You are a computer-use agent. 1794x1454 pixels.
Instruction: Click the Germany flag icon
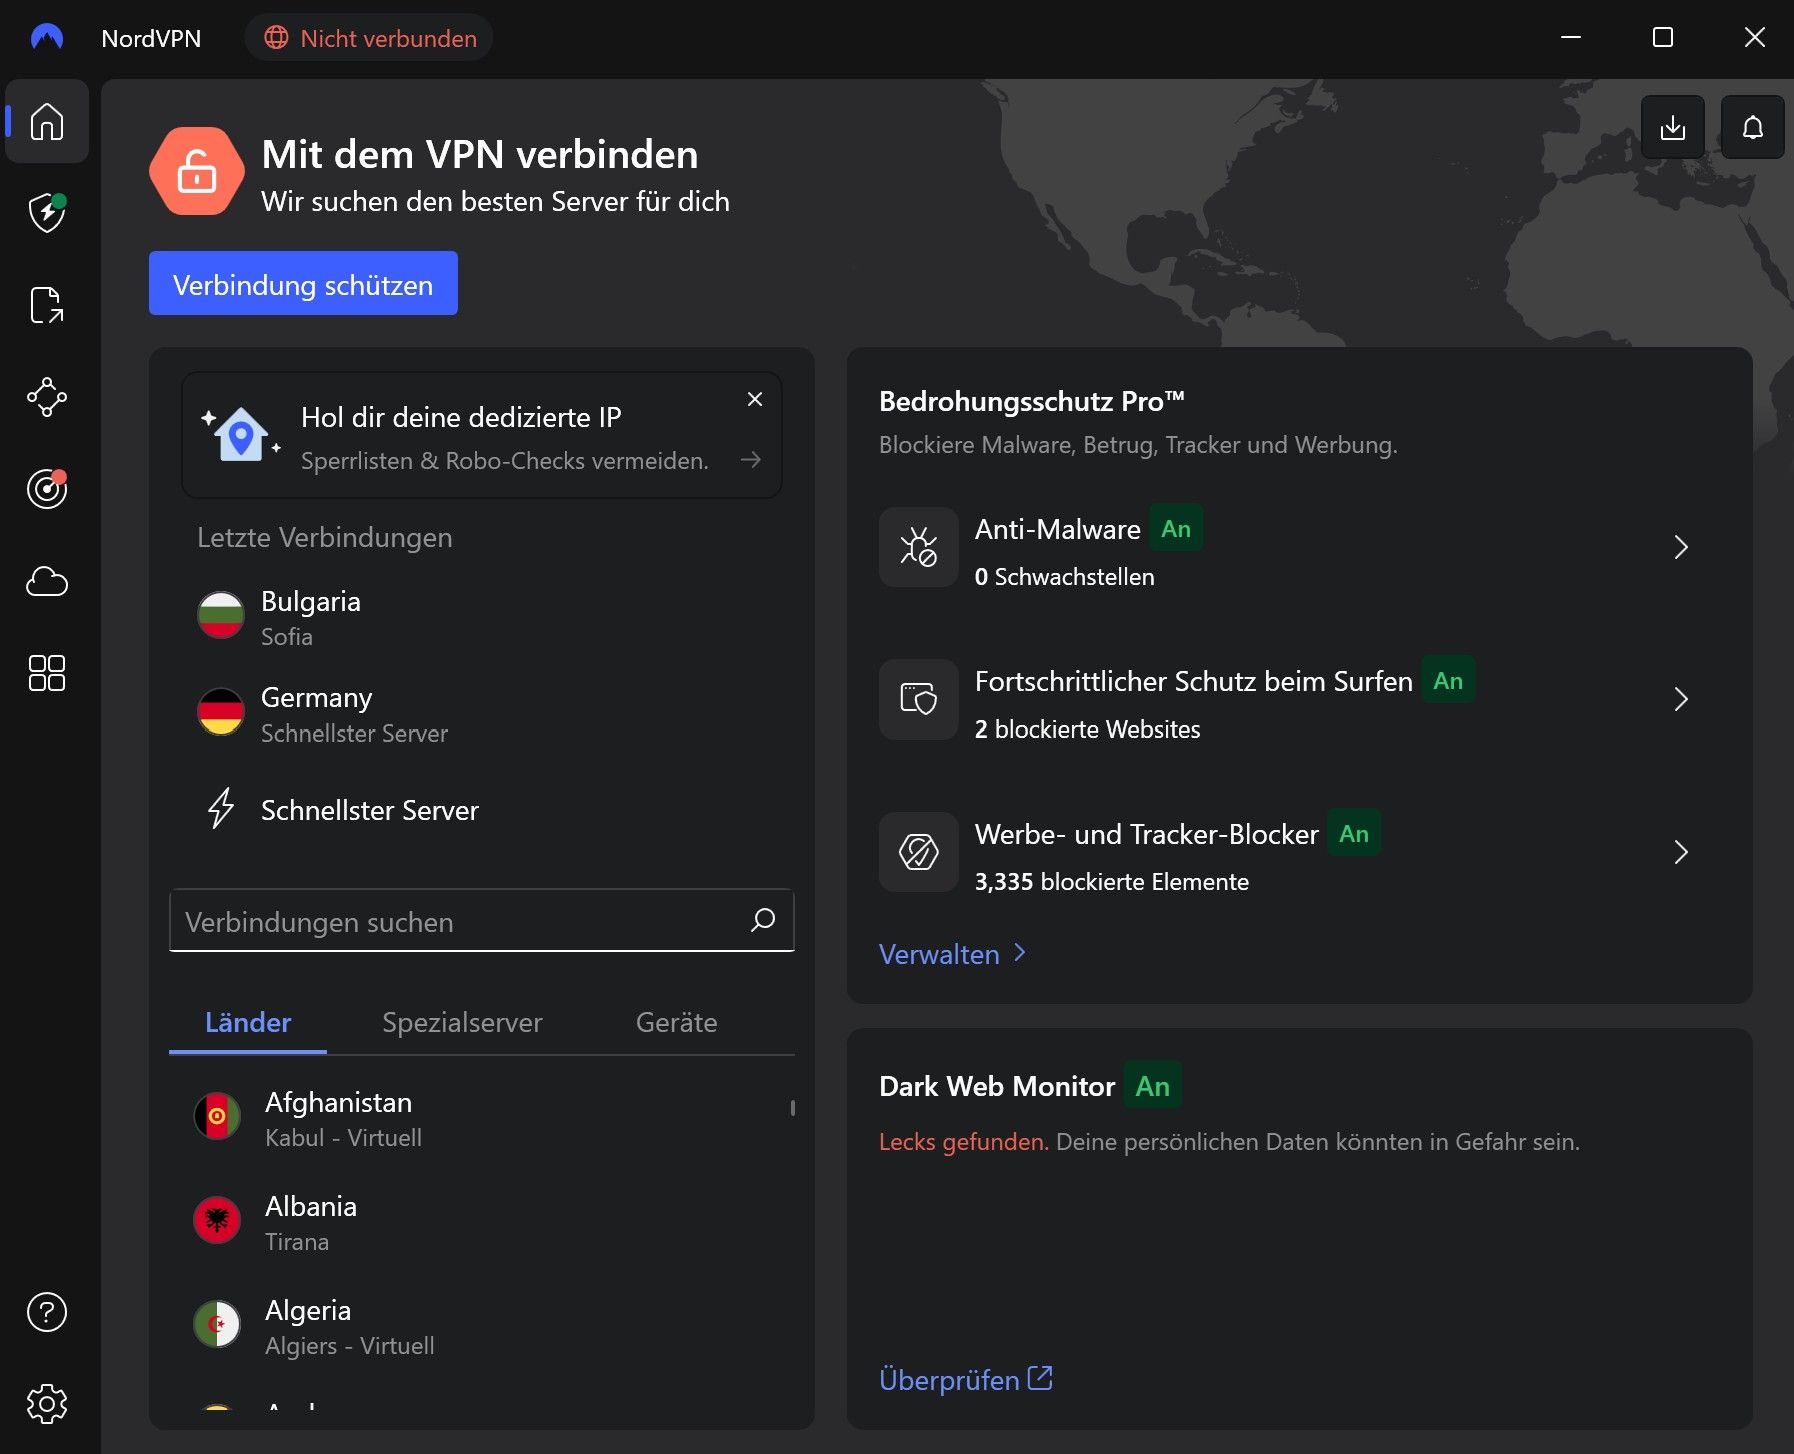click(x=221, y=711)
